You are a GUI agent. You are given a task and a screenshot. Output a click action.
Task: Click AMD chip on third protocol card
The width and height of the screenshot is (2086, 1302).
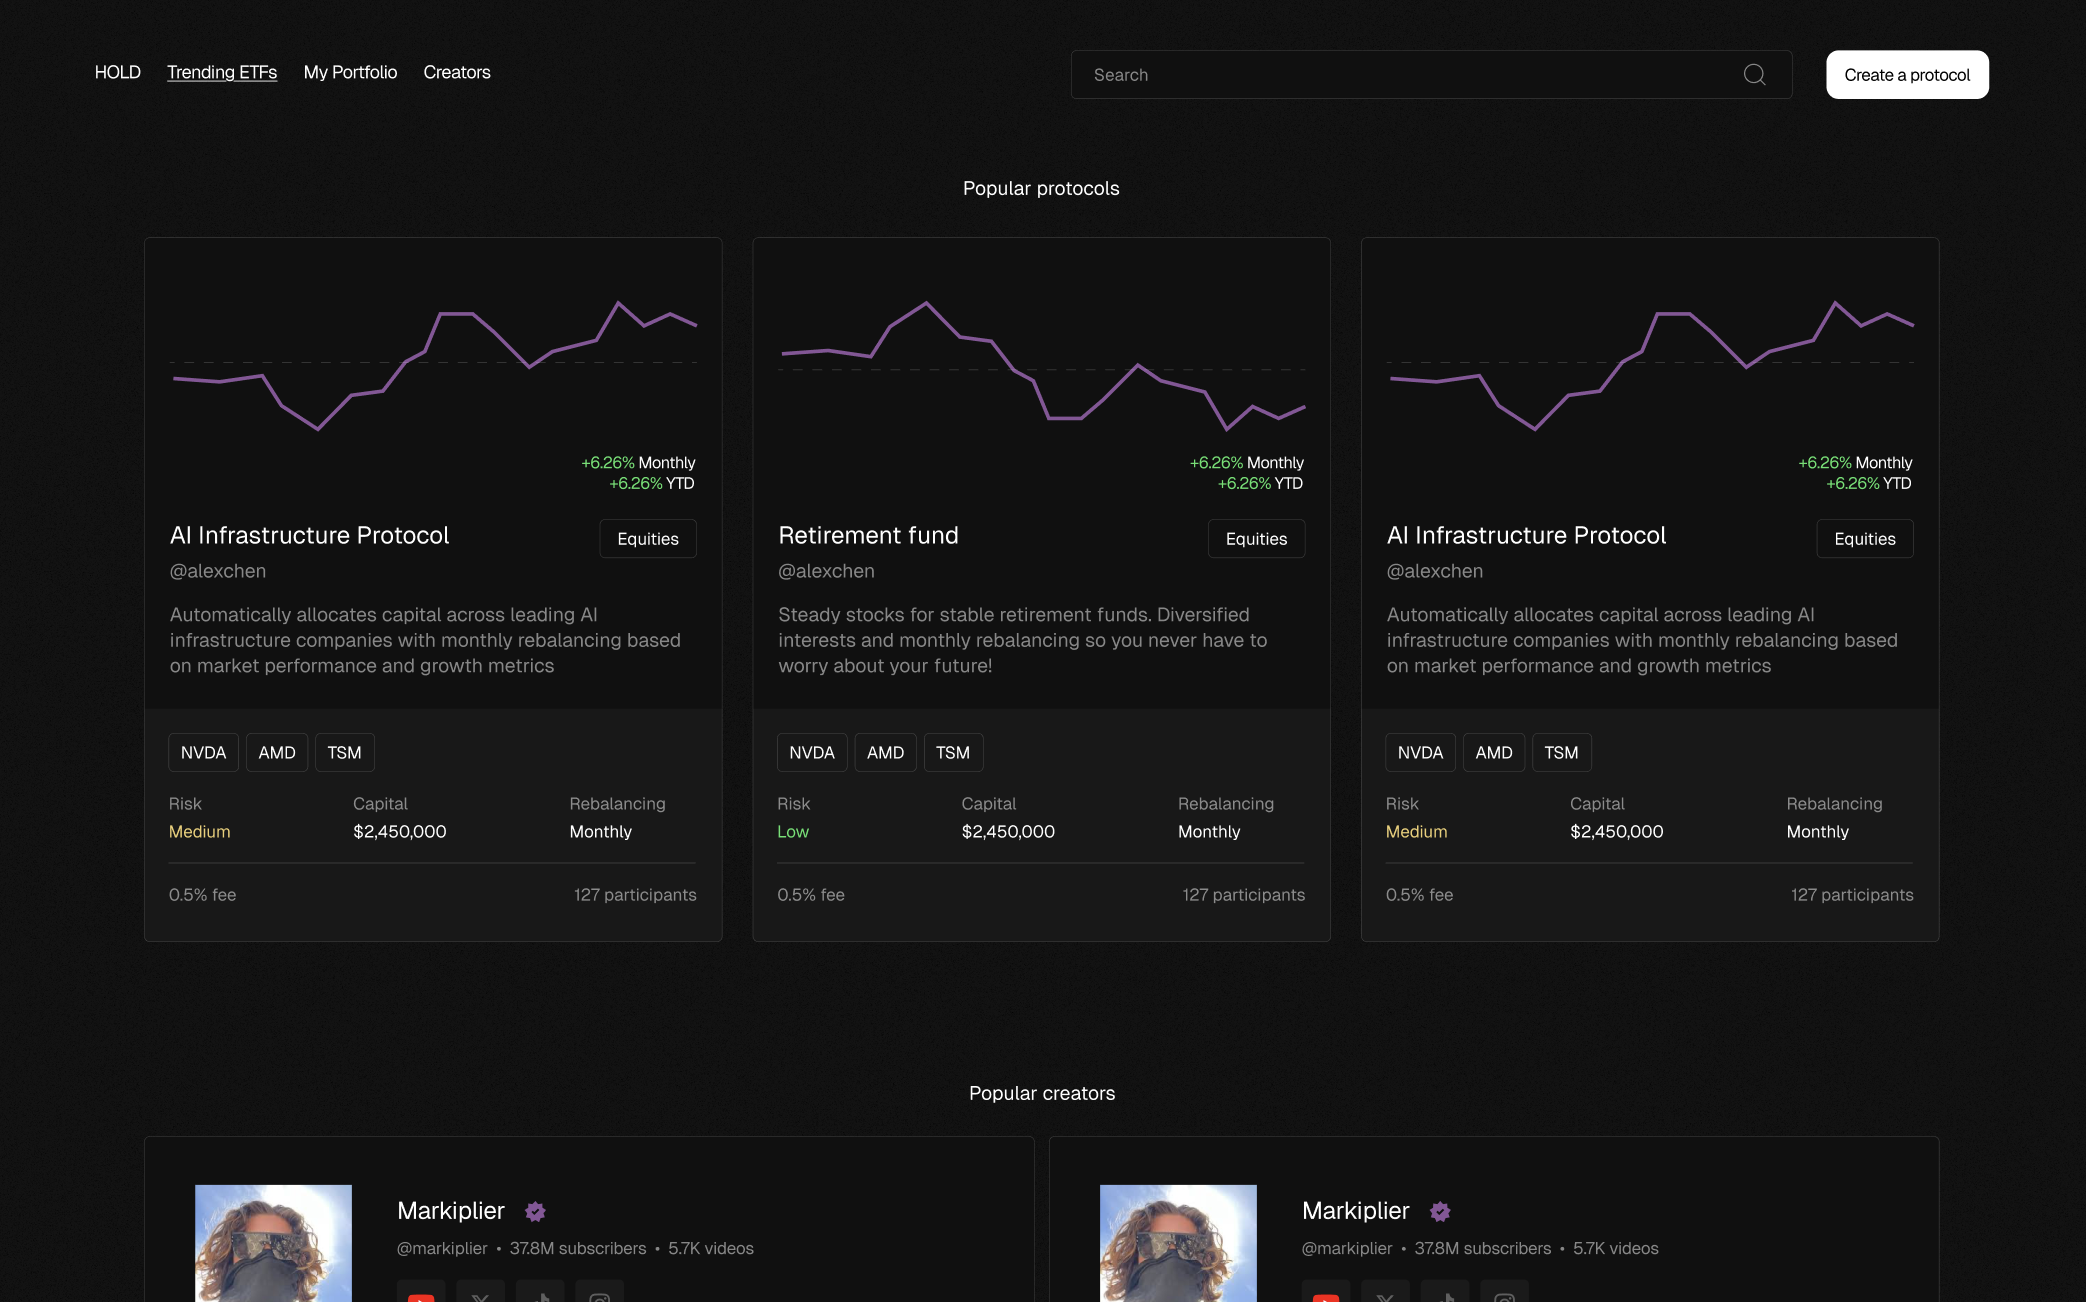(1493, 753)
